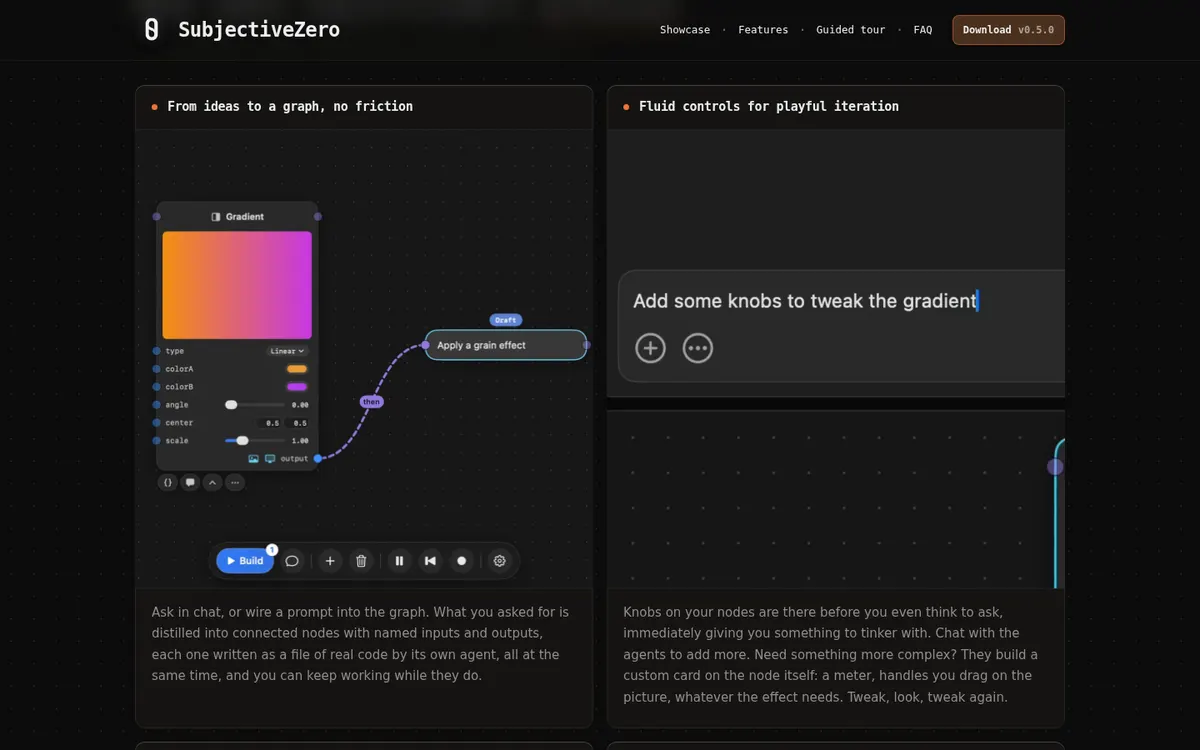
Task: Click the colorA input port dot
Action: 156,369
